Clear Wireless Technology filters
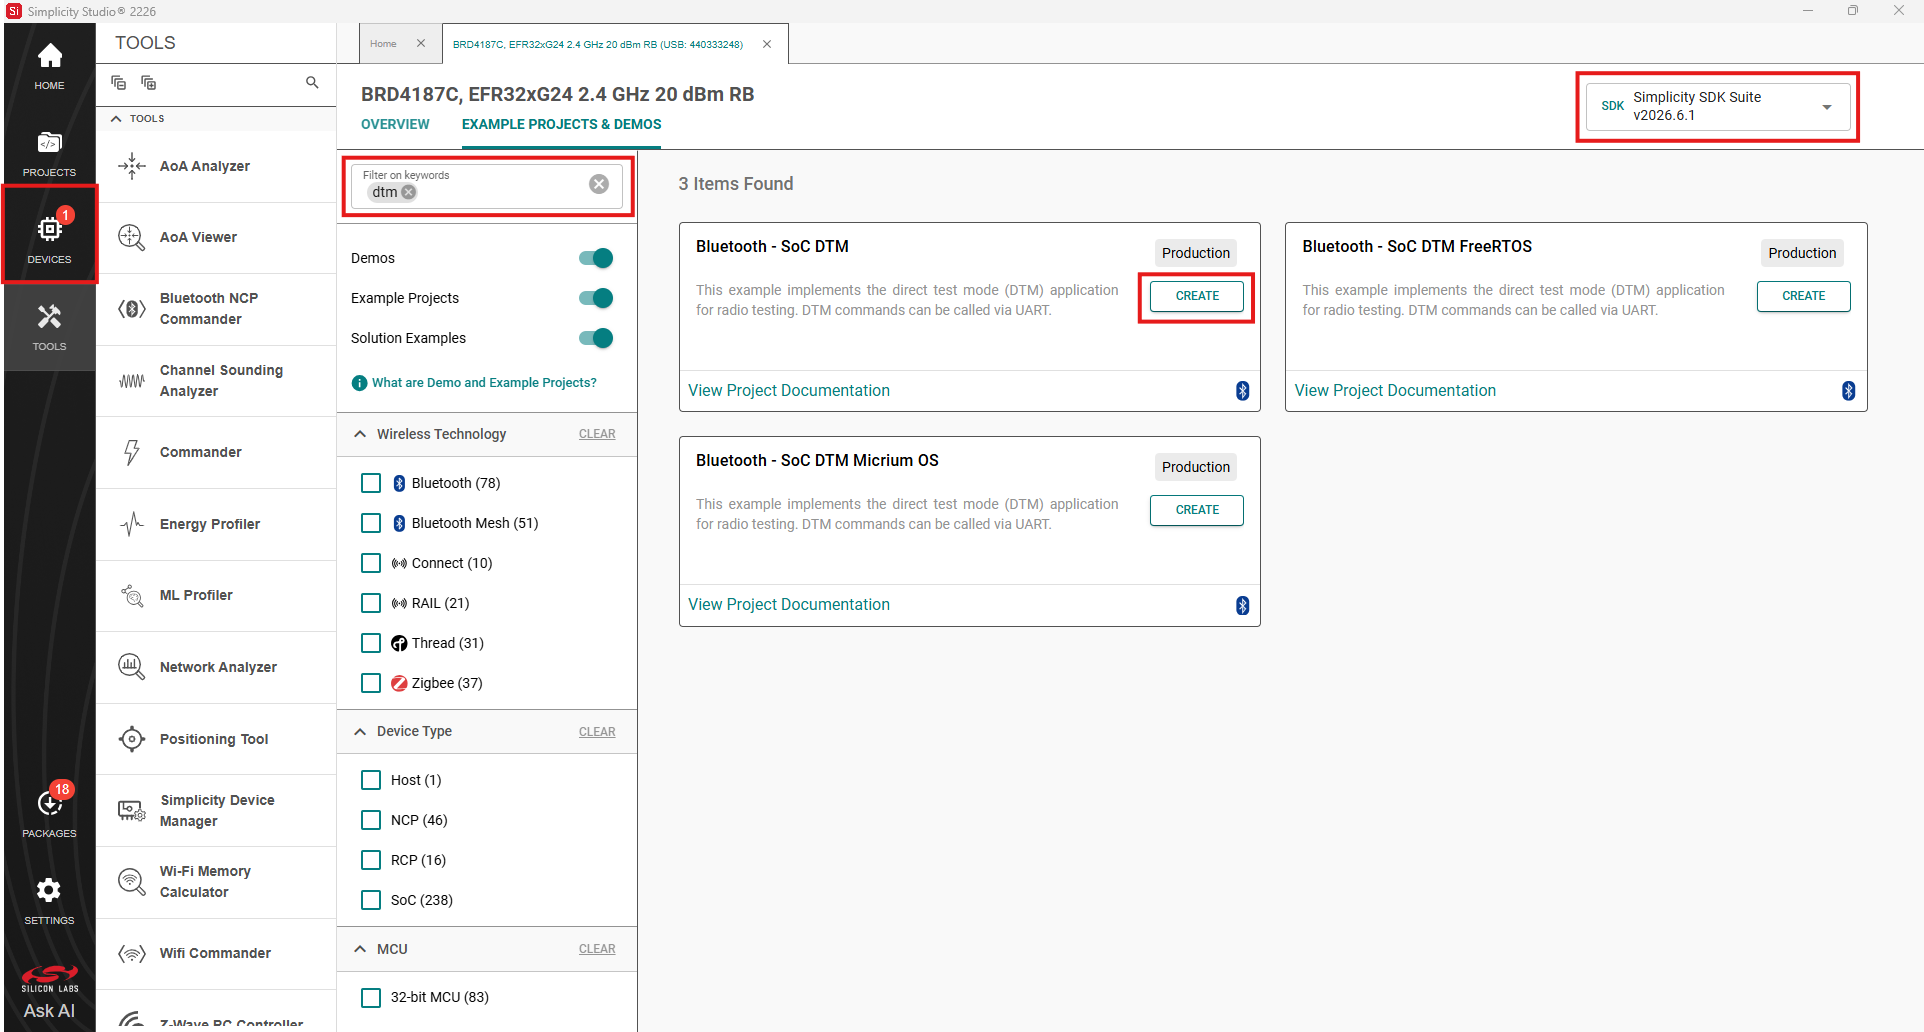 pyautogui.click(x=597, y=434)
